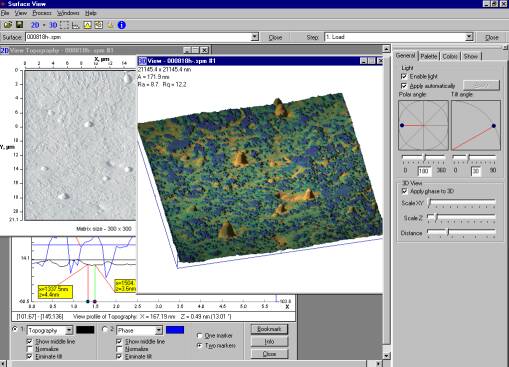This screenshot has height=367, width=509.
Task: Adjust the Scale Z slider
Action: click(462, 217)
